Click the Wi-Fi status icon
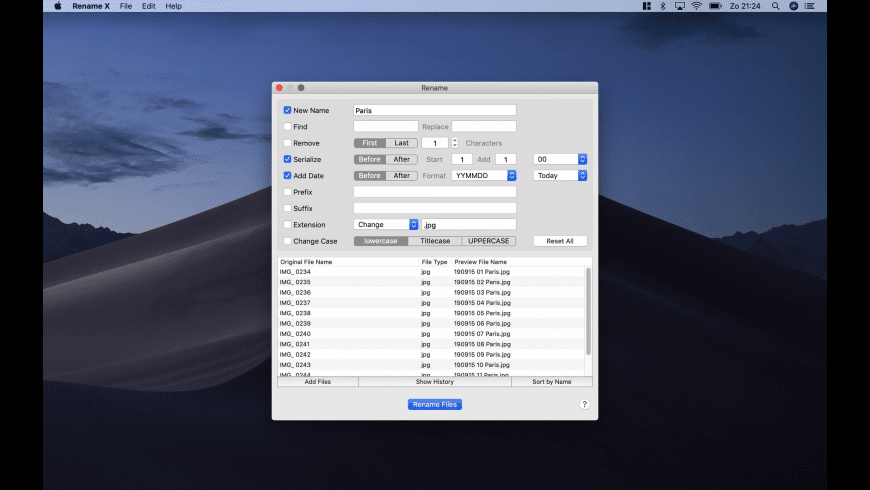Image resolution: width=870 pixels, height=490 pixels. pyautogui.click(x=696, y=6)
